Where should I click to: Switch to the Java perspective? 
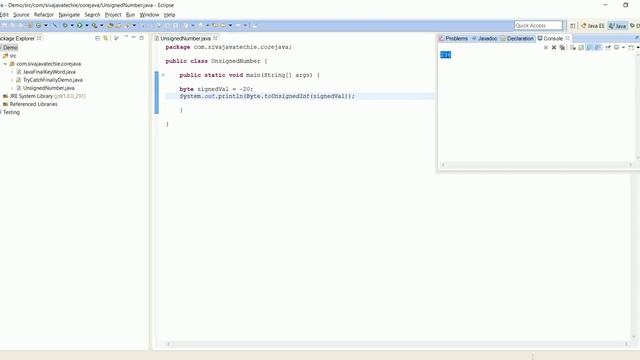(x=617, y=26)
